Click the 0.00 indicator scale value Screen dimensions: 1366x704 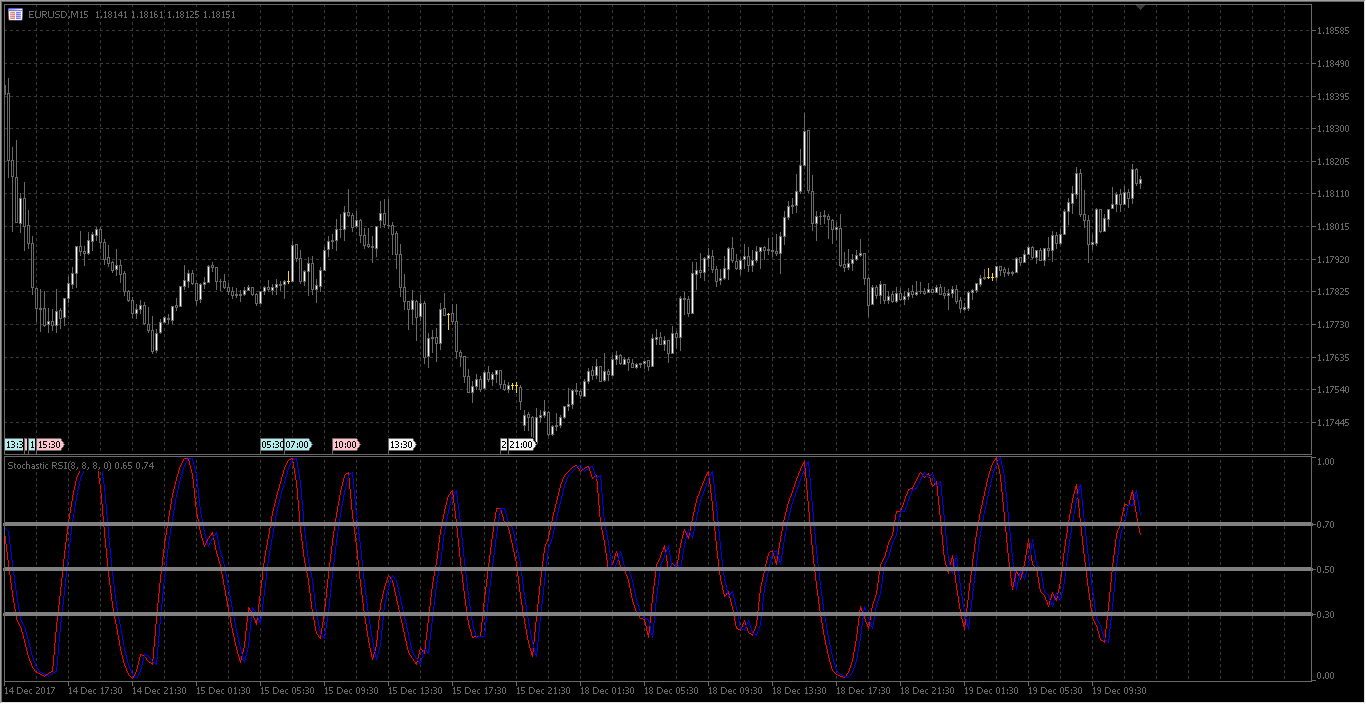point(1327,676)
